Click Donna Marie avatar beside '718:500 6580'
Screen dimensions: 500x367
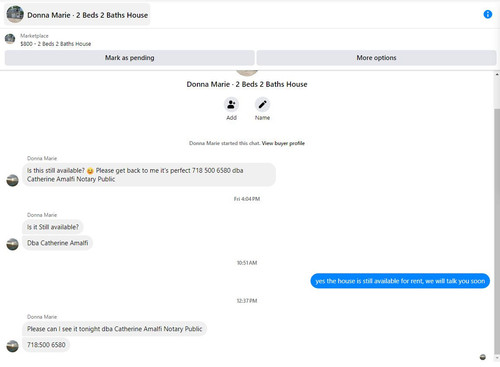[x=13, y=346]
